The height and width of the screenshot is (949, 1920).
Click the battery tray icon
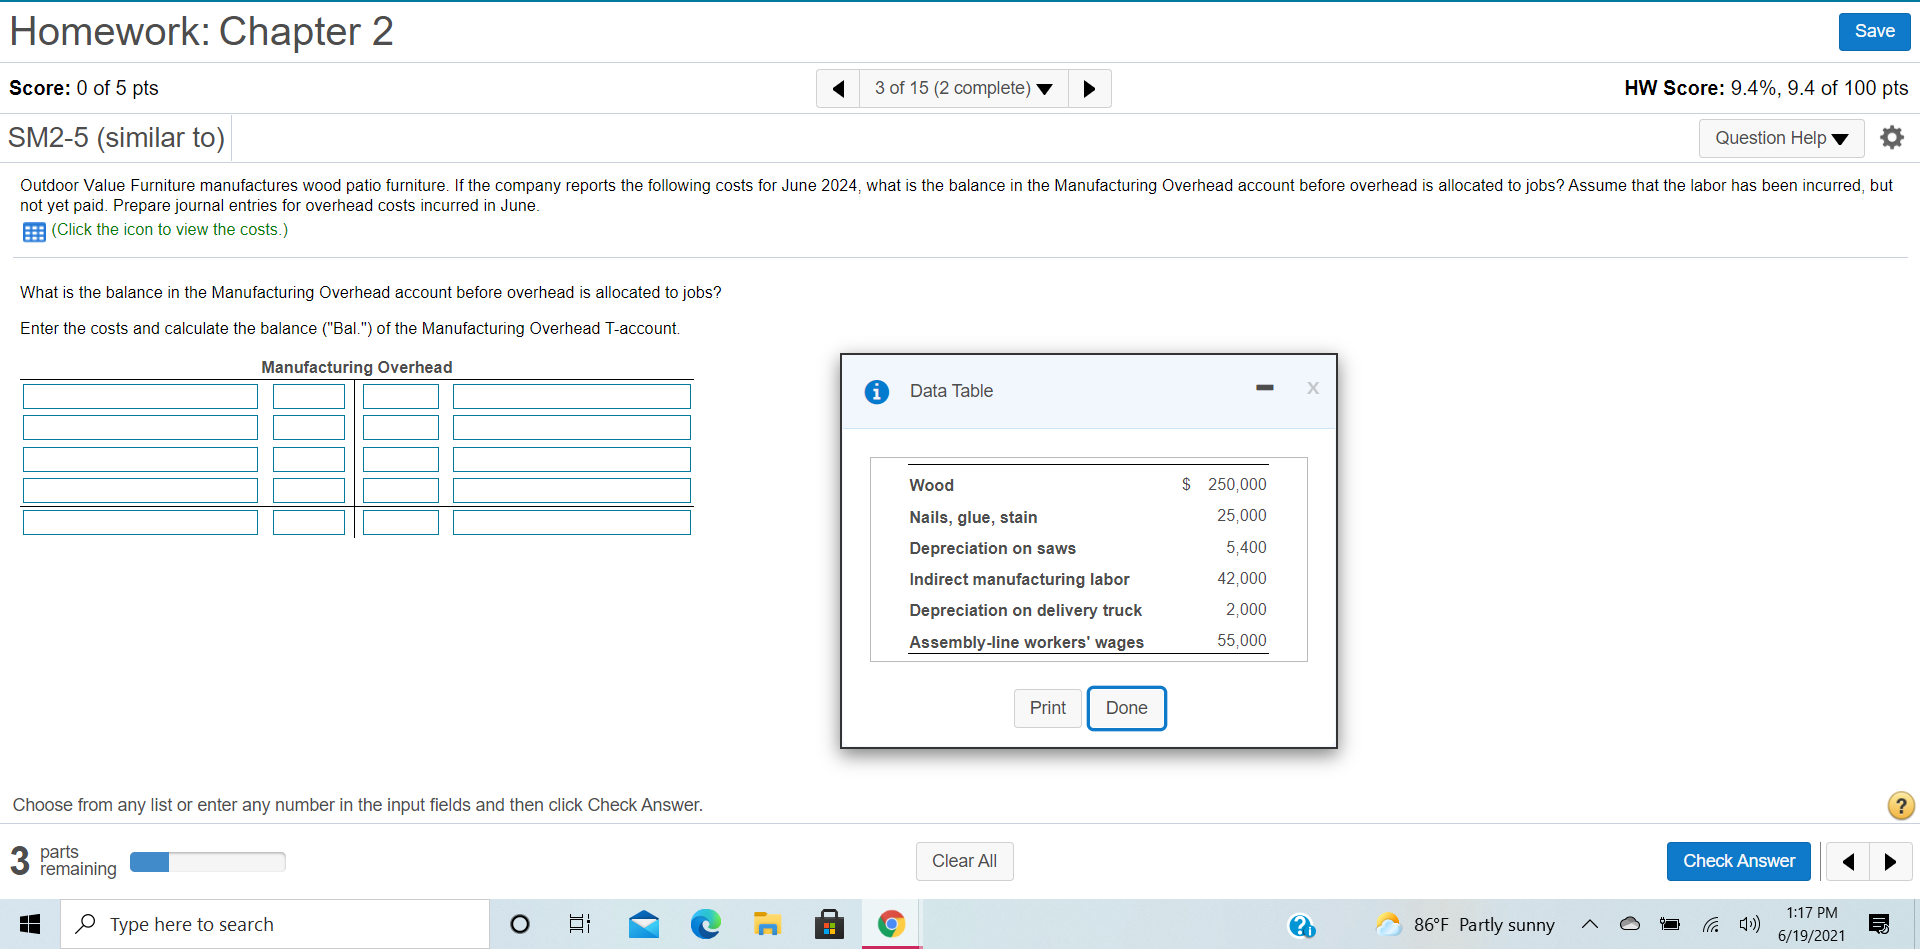1670,925
